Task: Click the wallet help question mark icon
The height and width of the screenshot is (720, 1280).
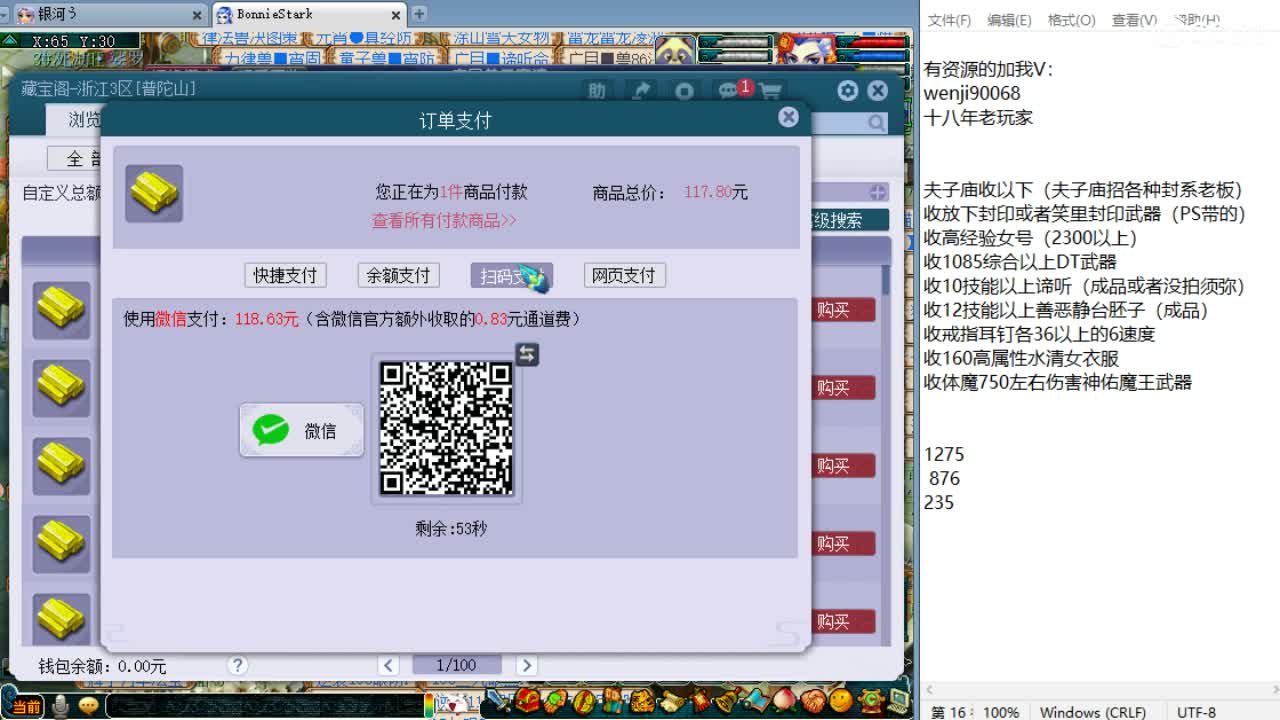Action: pyautogui.click(x=237, y=665)
